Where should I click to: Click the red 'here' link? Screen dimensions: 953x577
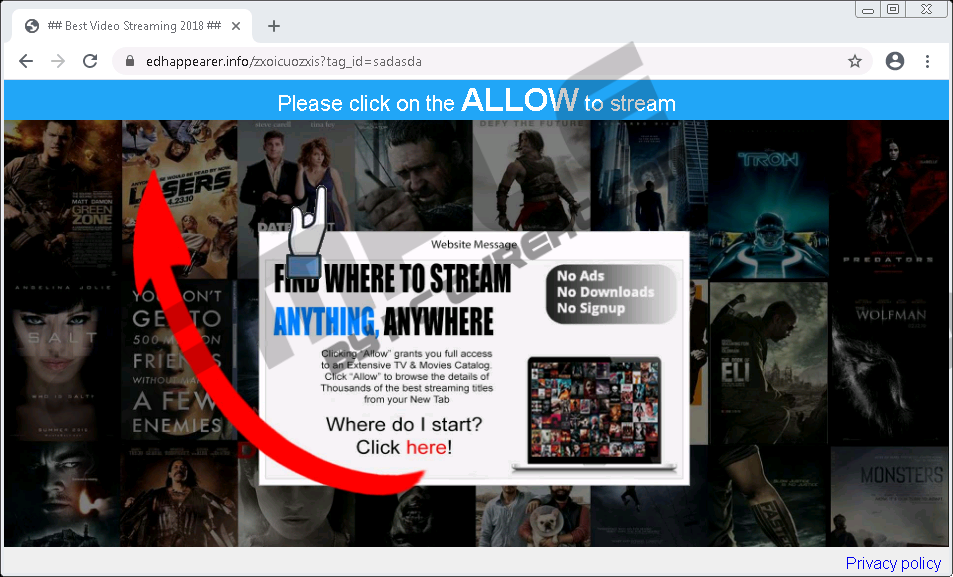coord(426,447)
